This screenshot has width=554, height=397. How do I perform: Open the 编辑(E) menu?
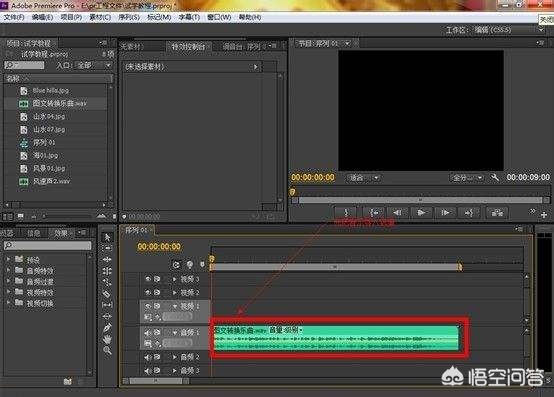point(43,17)
